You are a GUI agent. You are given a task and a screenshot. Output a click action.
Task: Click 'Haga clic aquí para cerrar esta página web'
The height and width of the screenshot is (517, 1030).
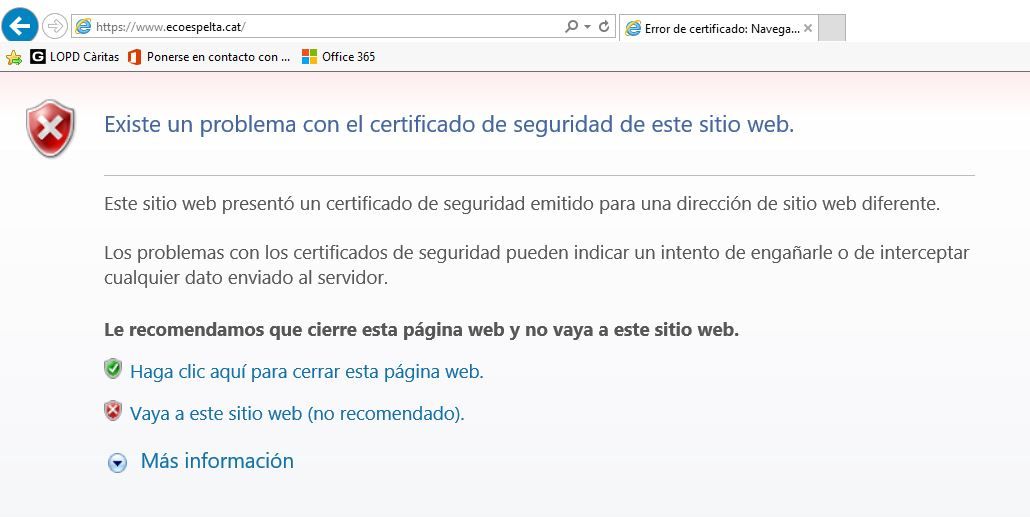[x=307, y=372]
